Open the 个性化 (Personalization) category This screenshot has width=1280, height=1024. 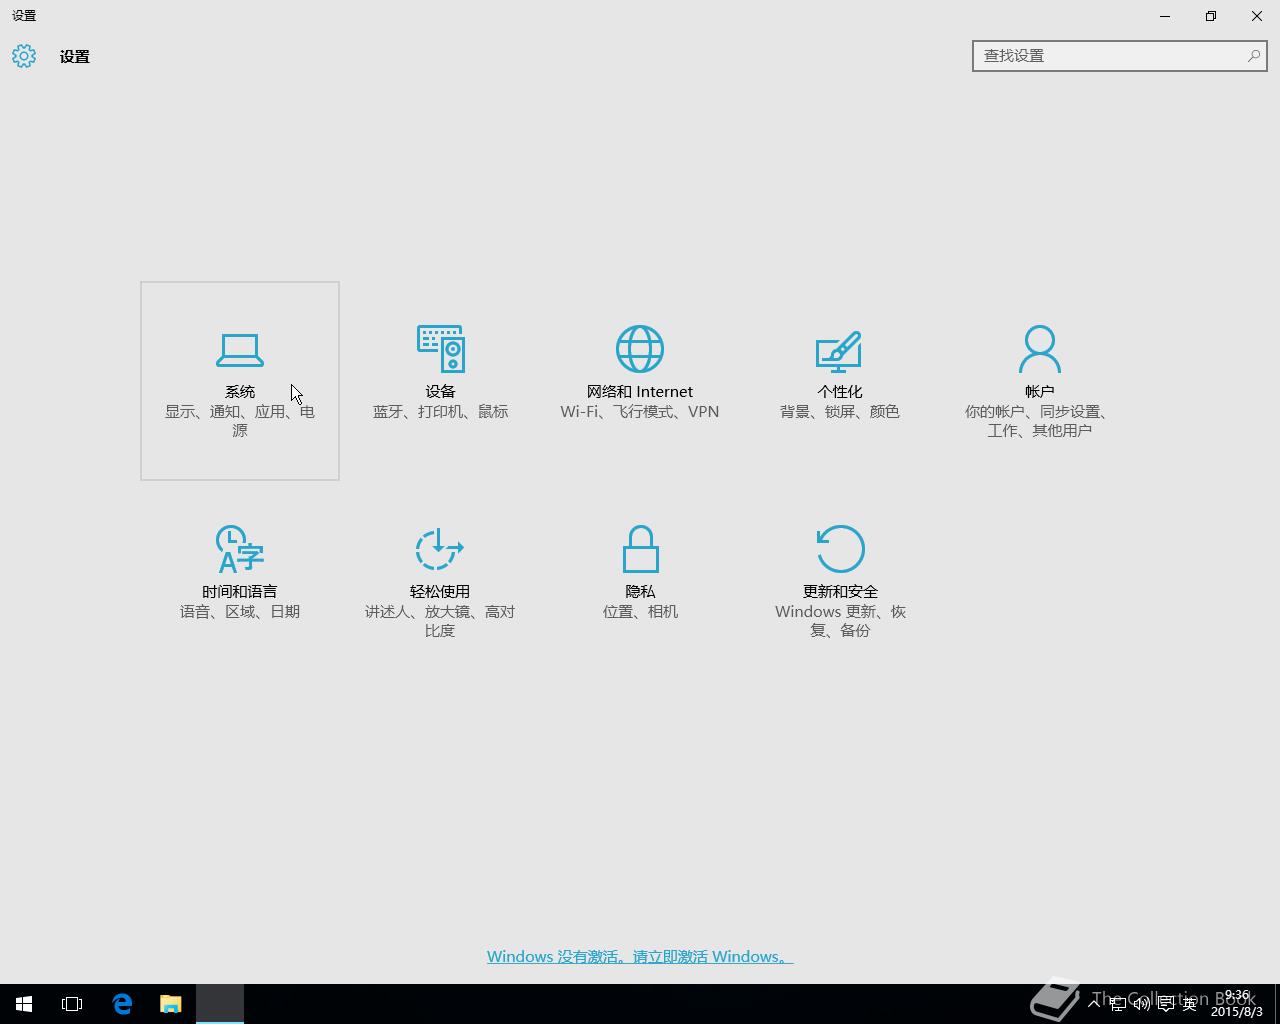coord(840,381)
